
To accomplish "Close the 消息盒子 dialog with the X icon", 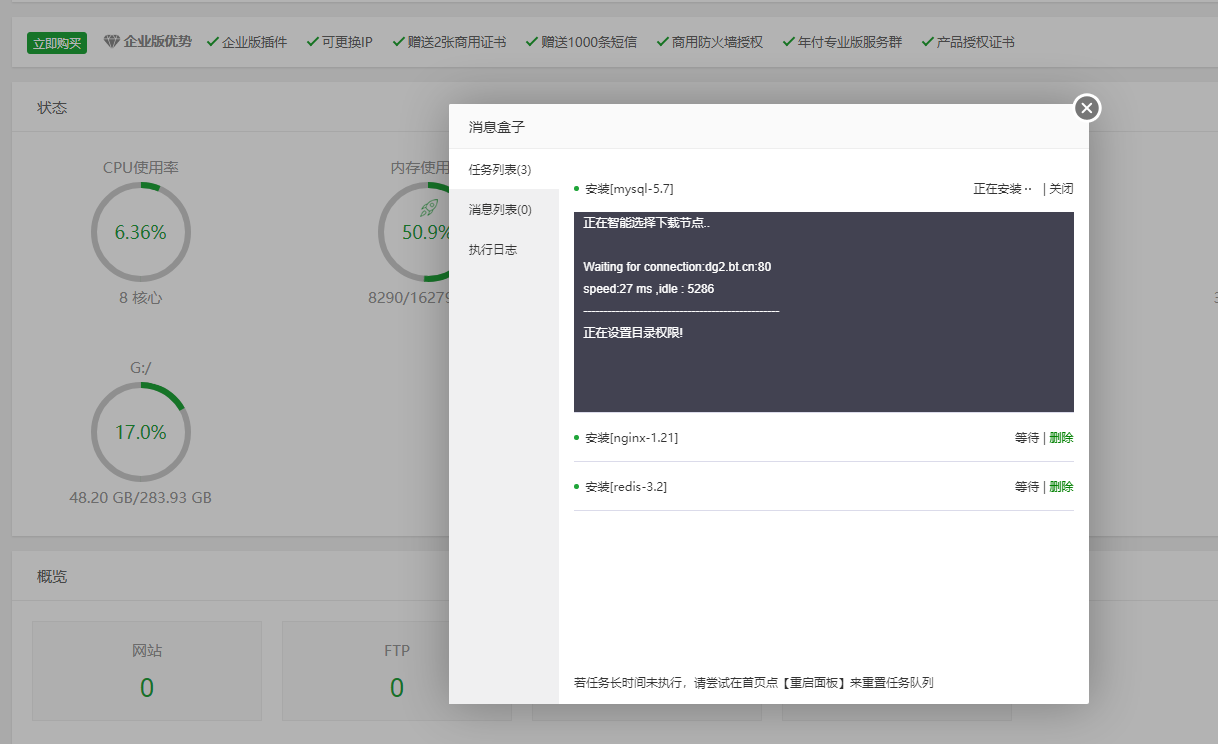I will [x=1087, y=108].
